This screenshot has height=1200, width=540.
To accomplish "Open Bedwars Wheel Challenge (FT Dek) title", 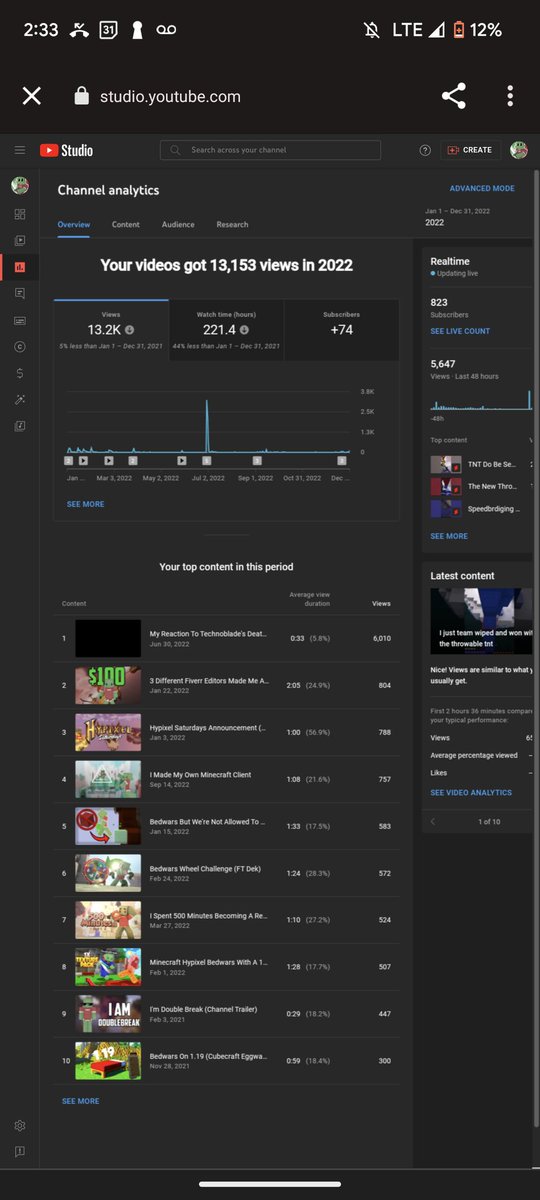I will (205, 869).
